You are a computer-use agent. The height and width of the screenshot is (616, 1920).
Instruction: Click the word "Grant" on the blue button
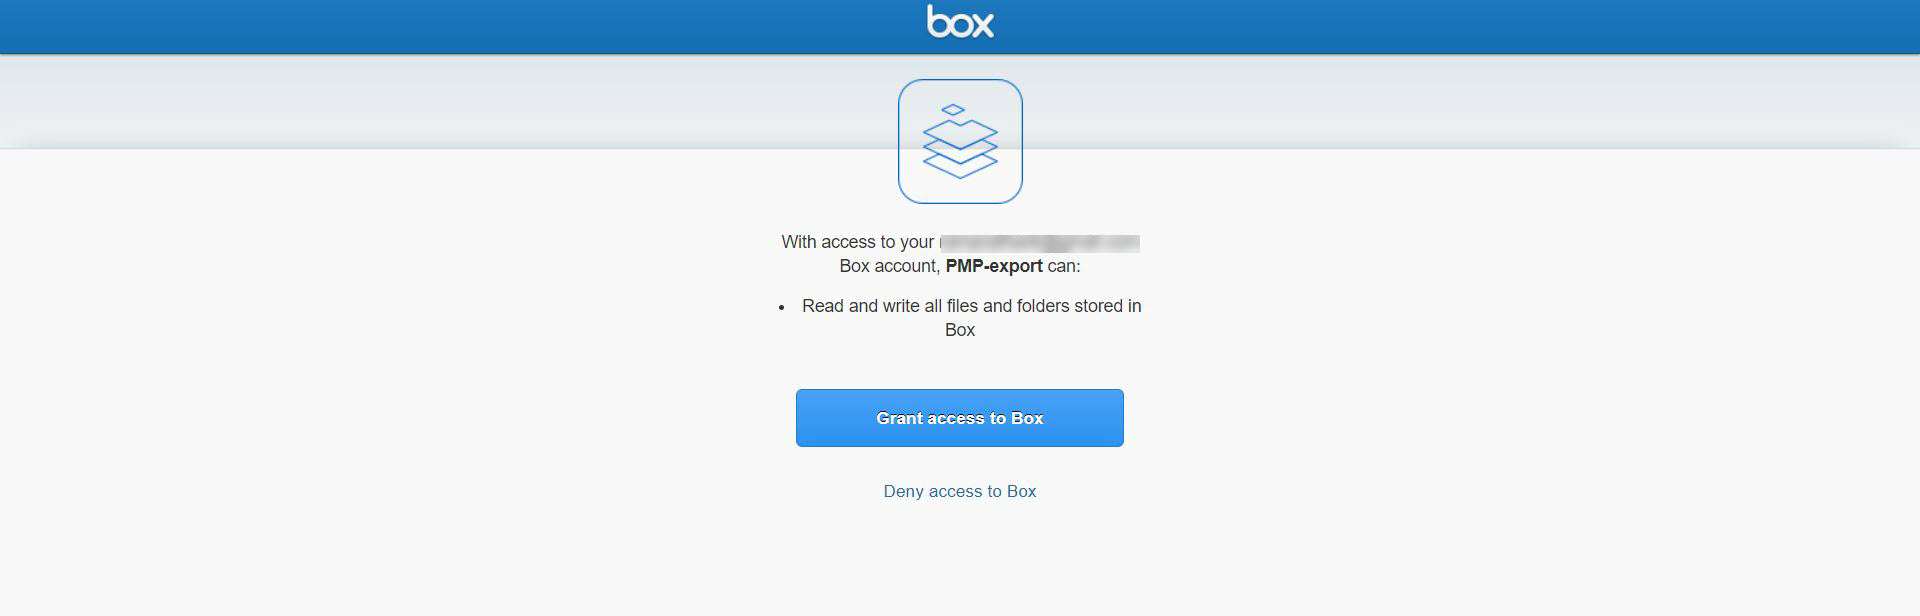tap(899, 418)
